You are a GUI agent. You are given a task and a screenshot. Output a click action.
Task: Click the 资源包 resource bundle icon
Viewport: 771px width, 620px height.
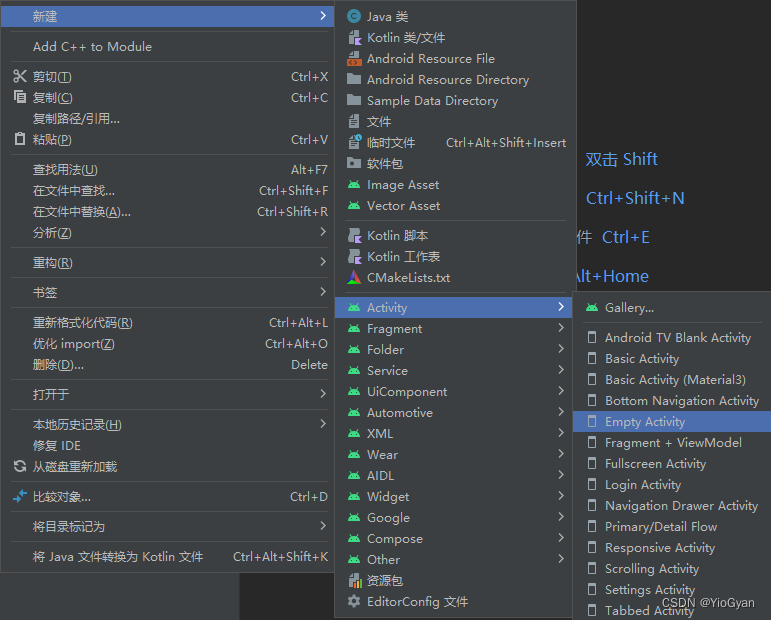[x=355, y=581]
